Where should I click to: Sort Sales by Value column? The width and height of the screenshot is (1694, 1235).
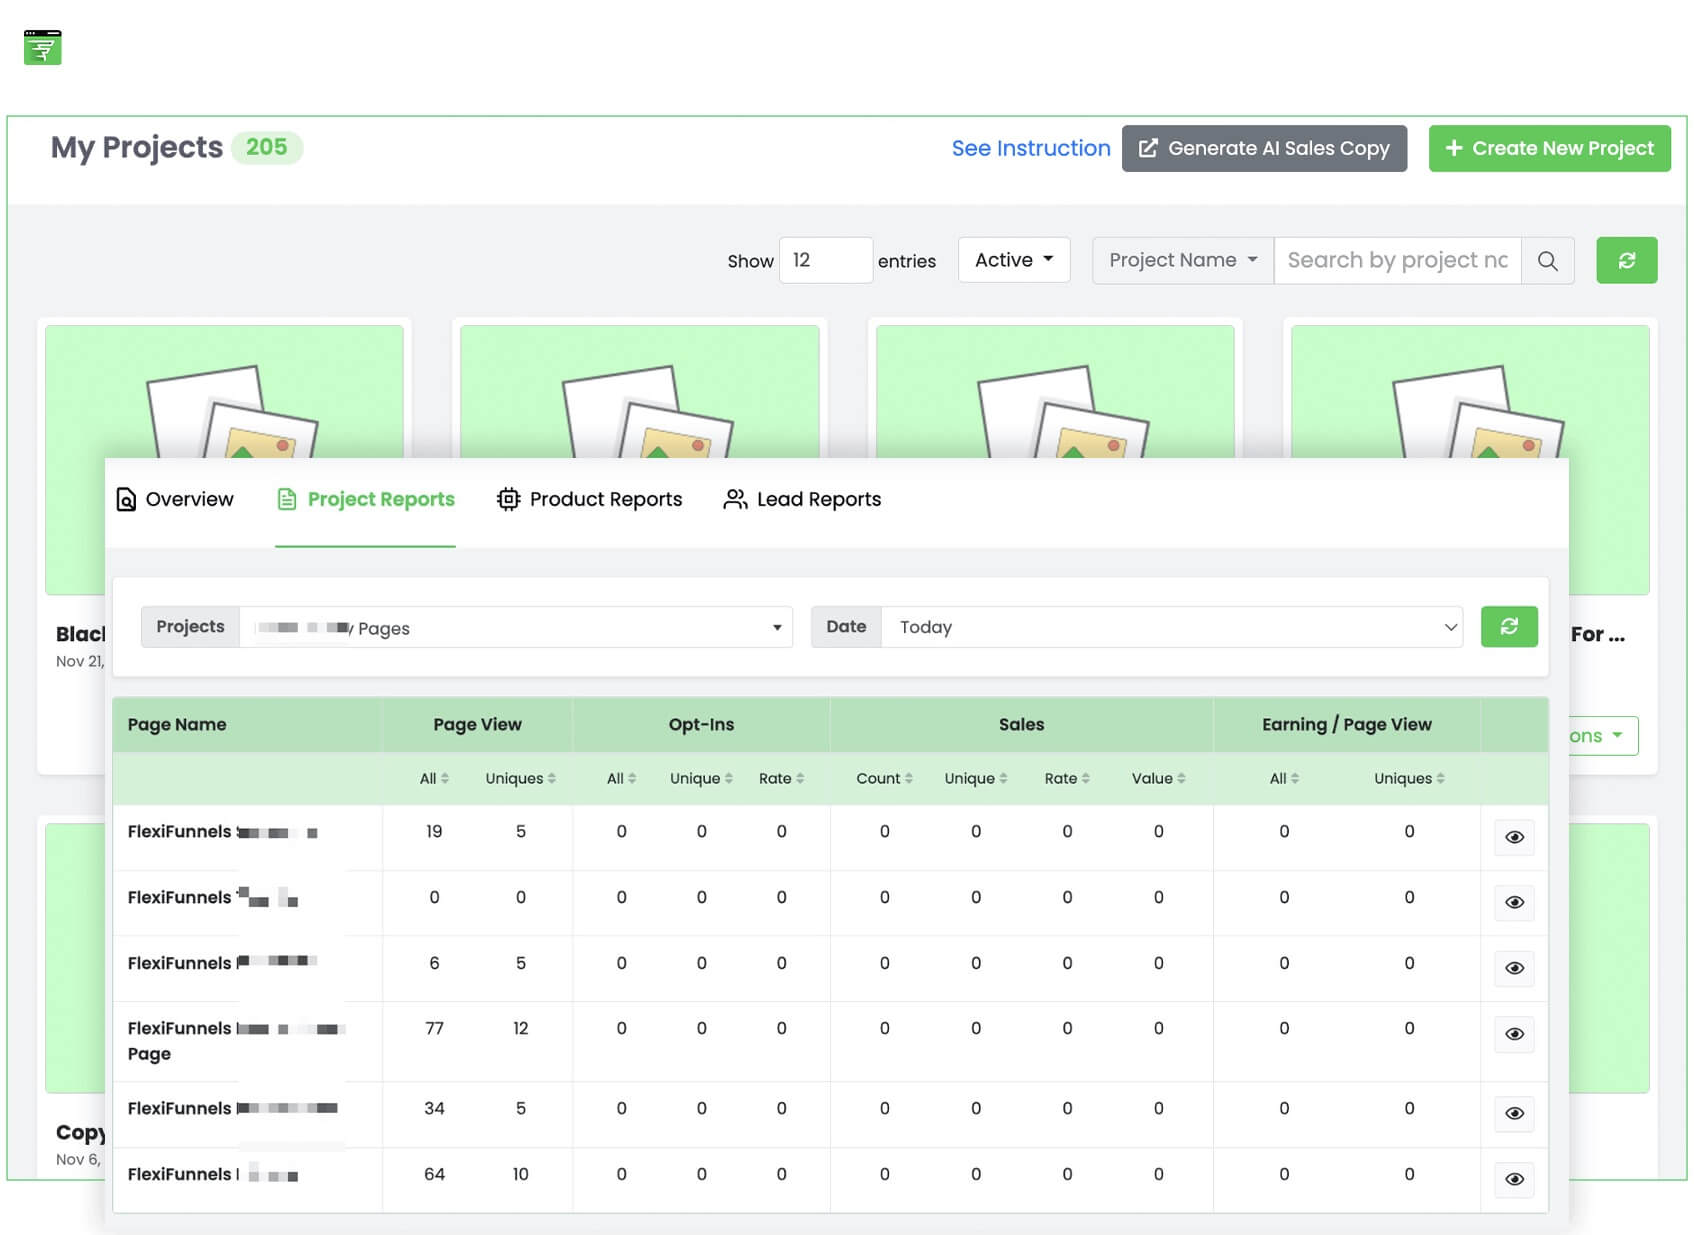coord(1158,779)
